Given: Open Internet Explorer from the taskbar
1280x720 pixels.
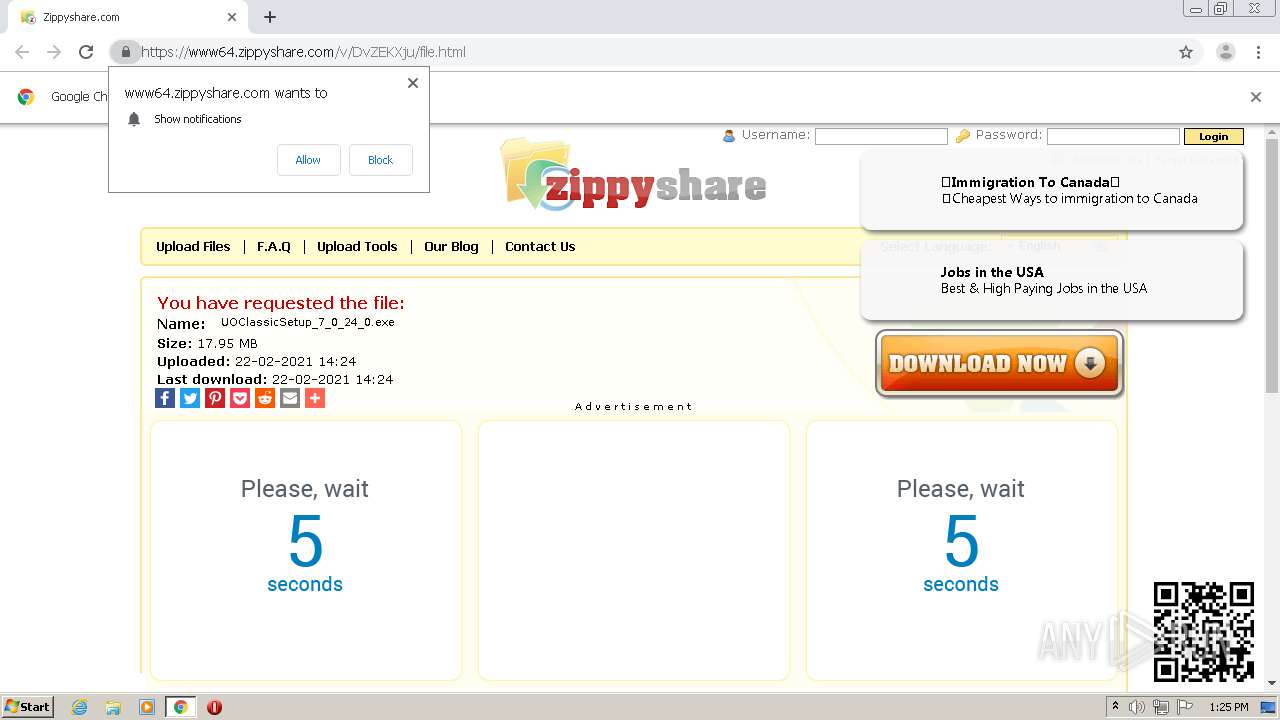Looking at the screenshot, I should pyautogui.click(x=80, y=707).
